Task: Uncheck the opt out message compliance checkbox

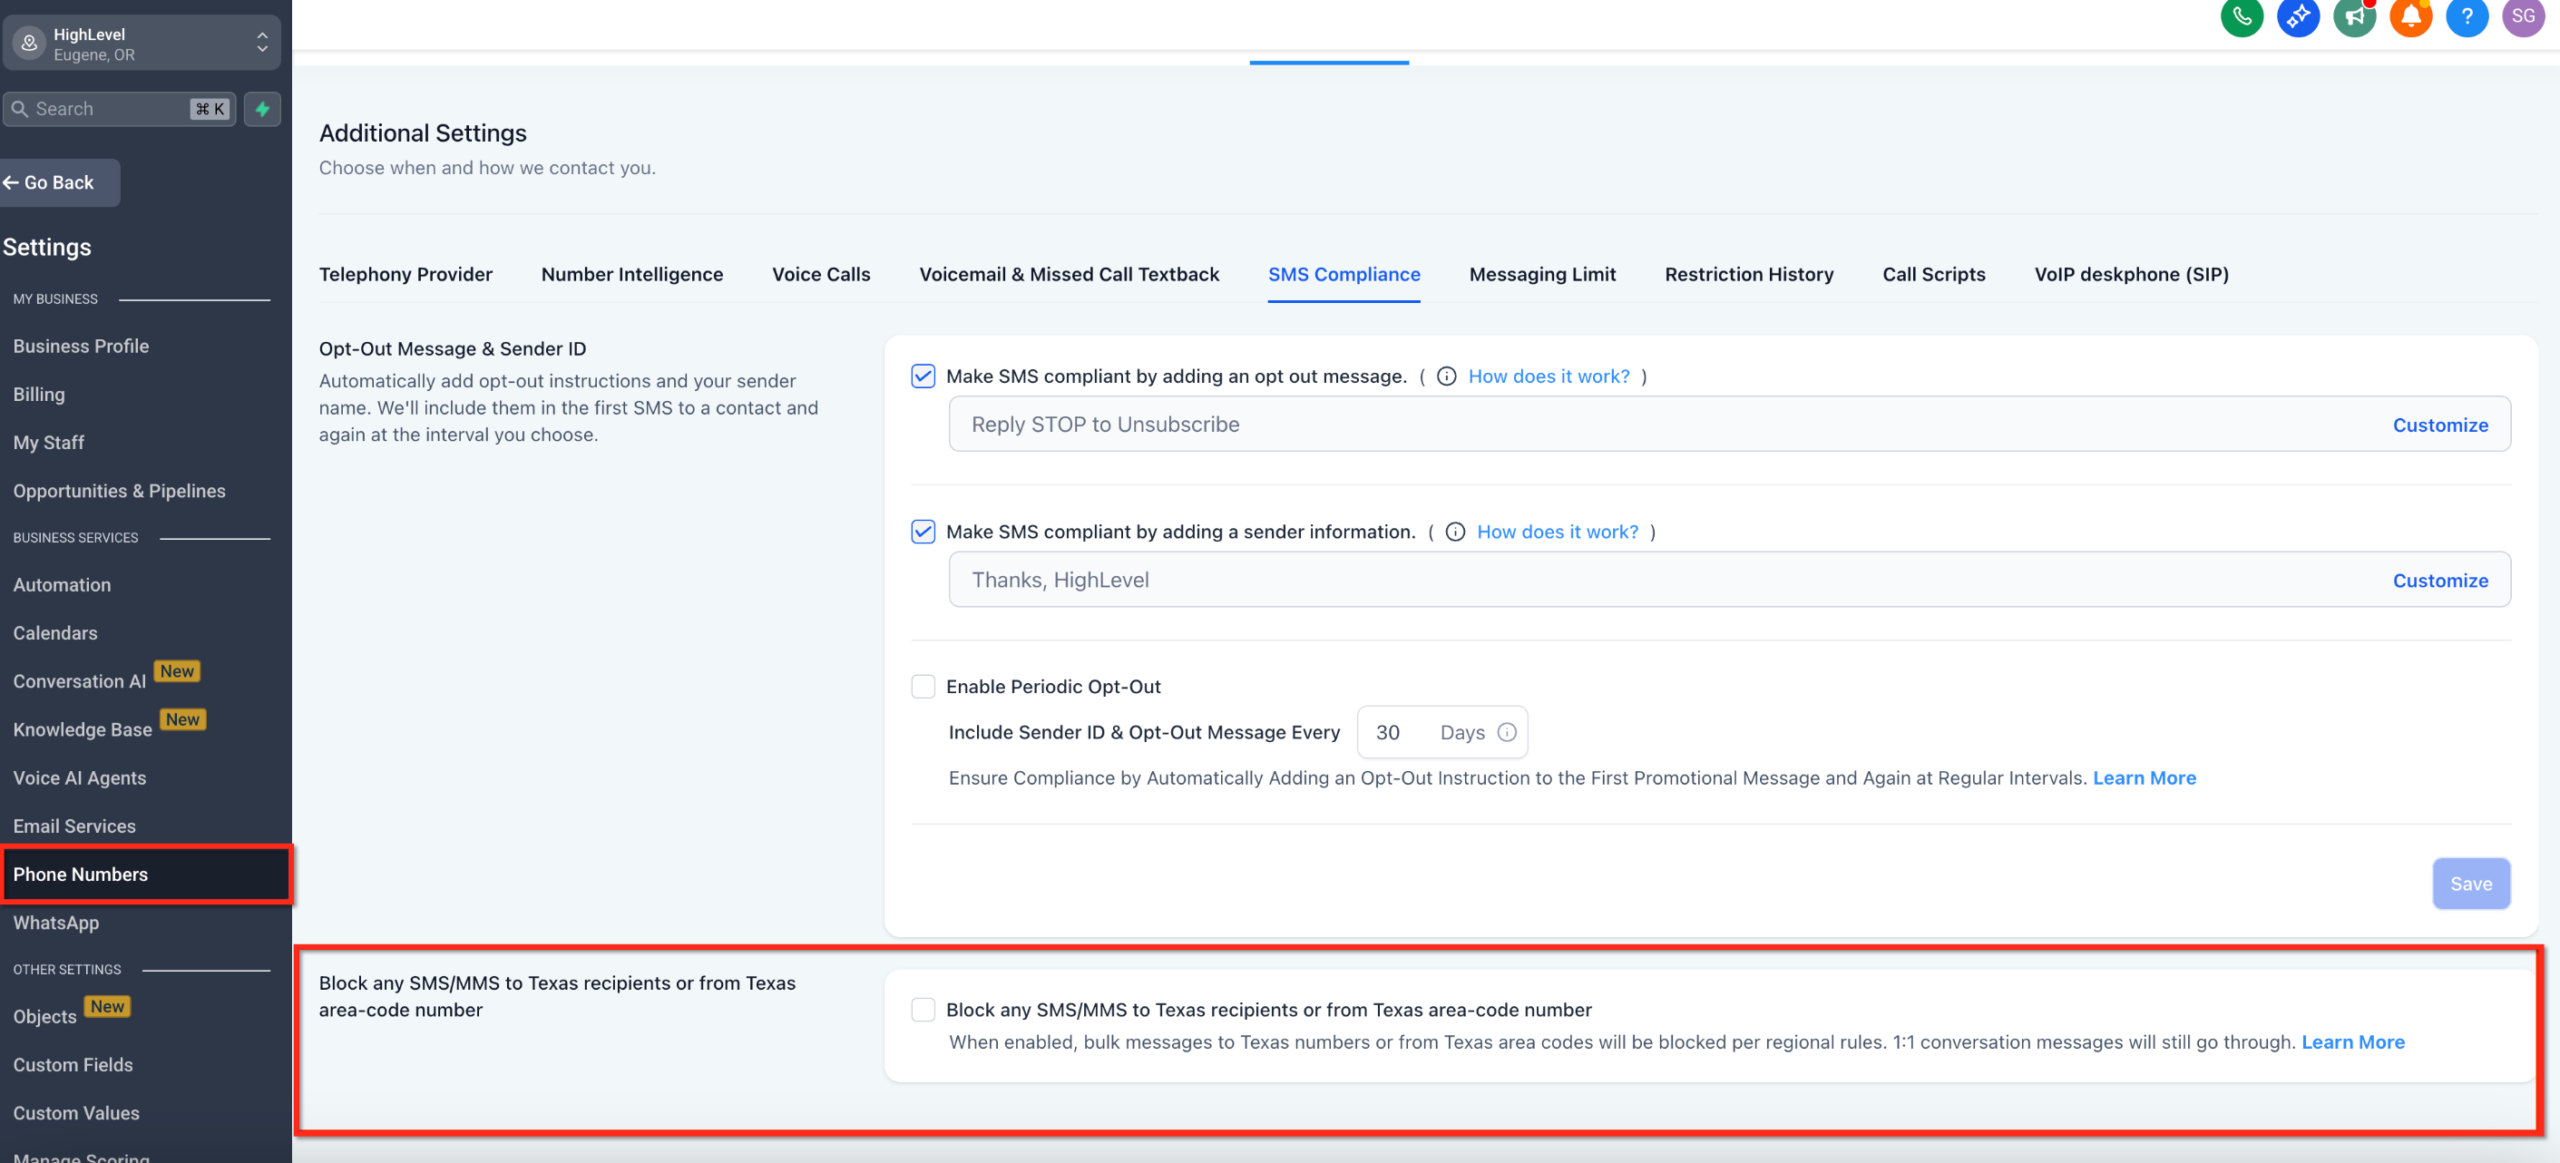Action: click(x=922, y=377)
